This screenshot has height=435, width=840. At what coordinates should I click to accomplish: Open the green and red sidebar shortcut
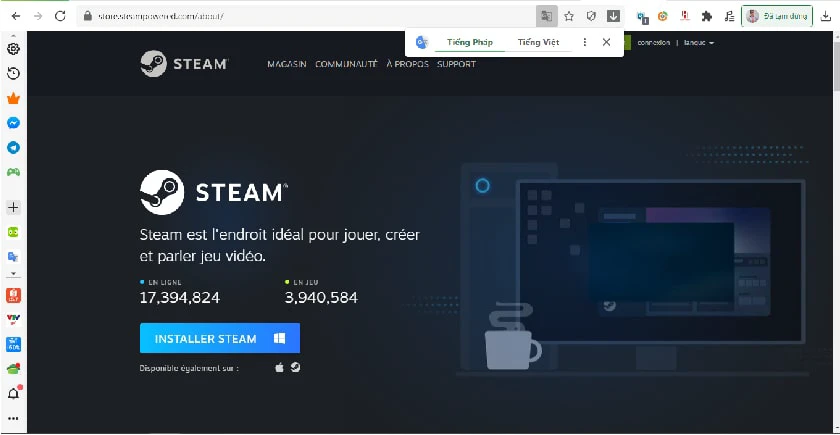click(13, 369)
